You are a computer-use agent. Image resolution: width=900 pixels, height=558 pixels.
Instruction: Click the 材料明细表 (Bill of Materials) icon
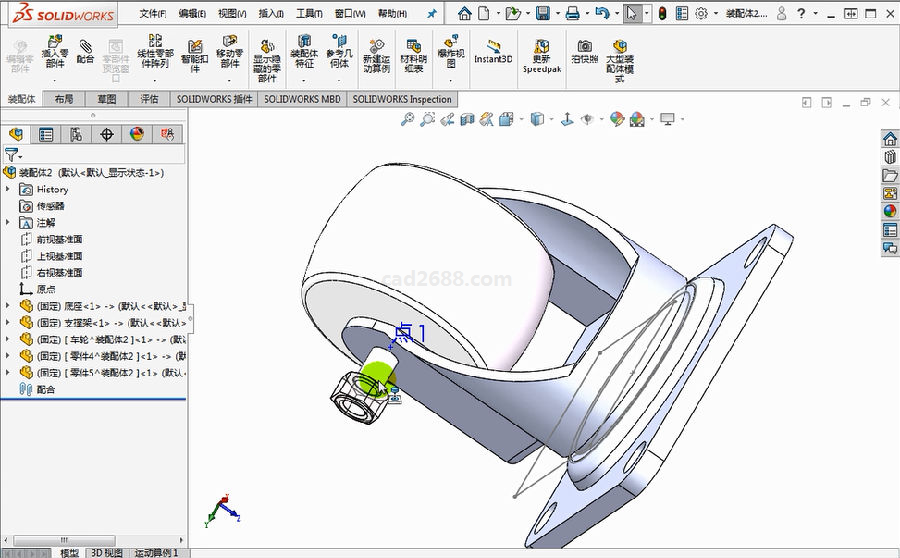(x=413, y=52)
